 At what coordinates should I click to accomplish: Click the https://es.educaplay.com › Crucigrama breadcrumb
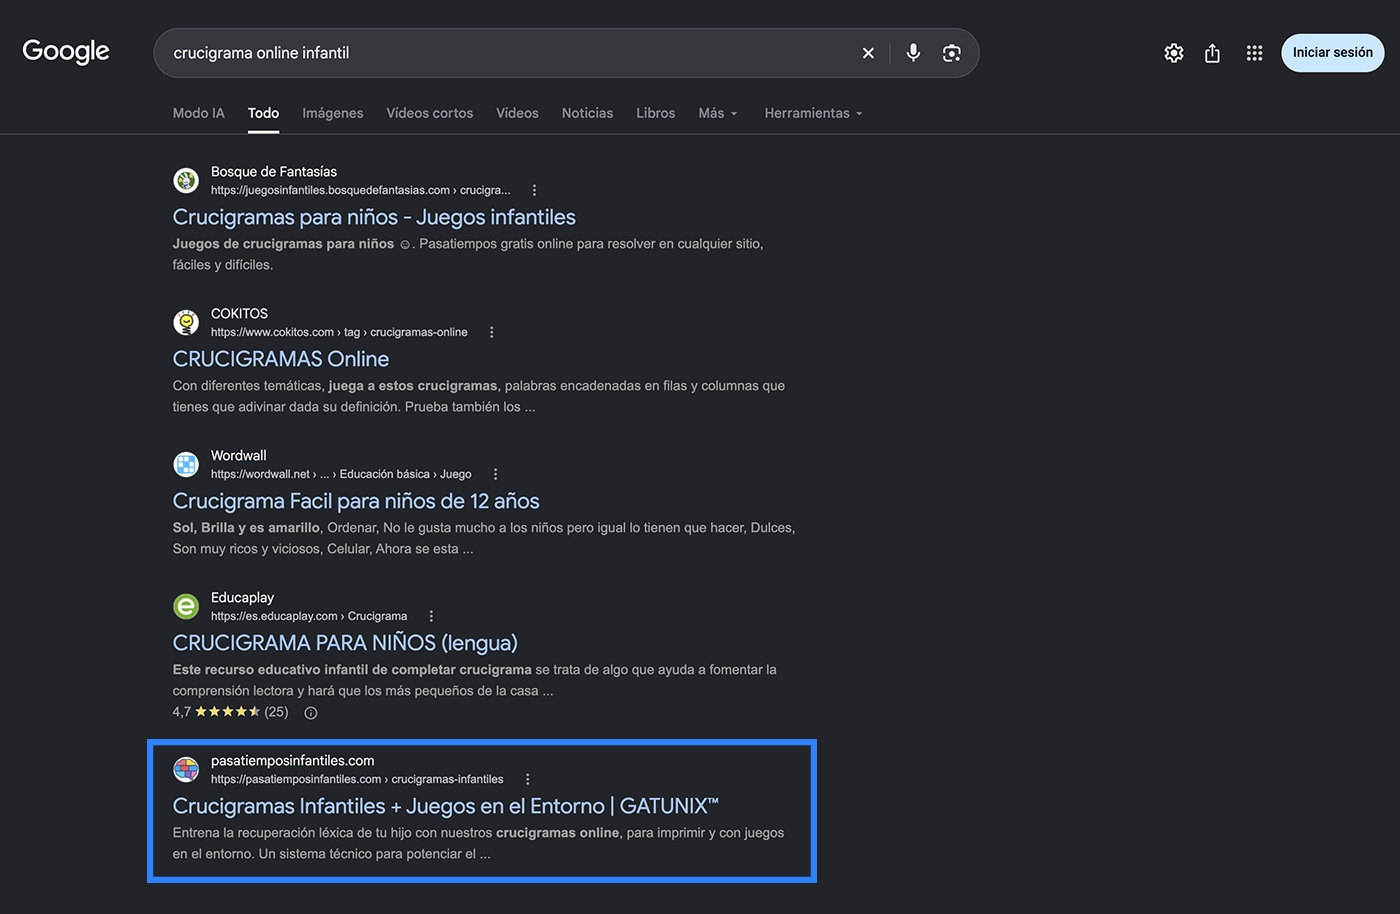tap(309, 616)
